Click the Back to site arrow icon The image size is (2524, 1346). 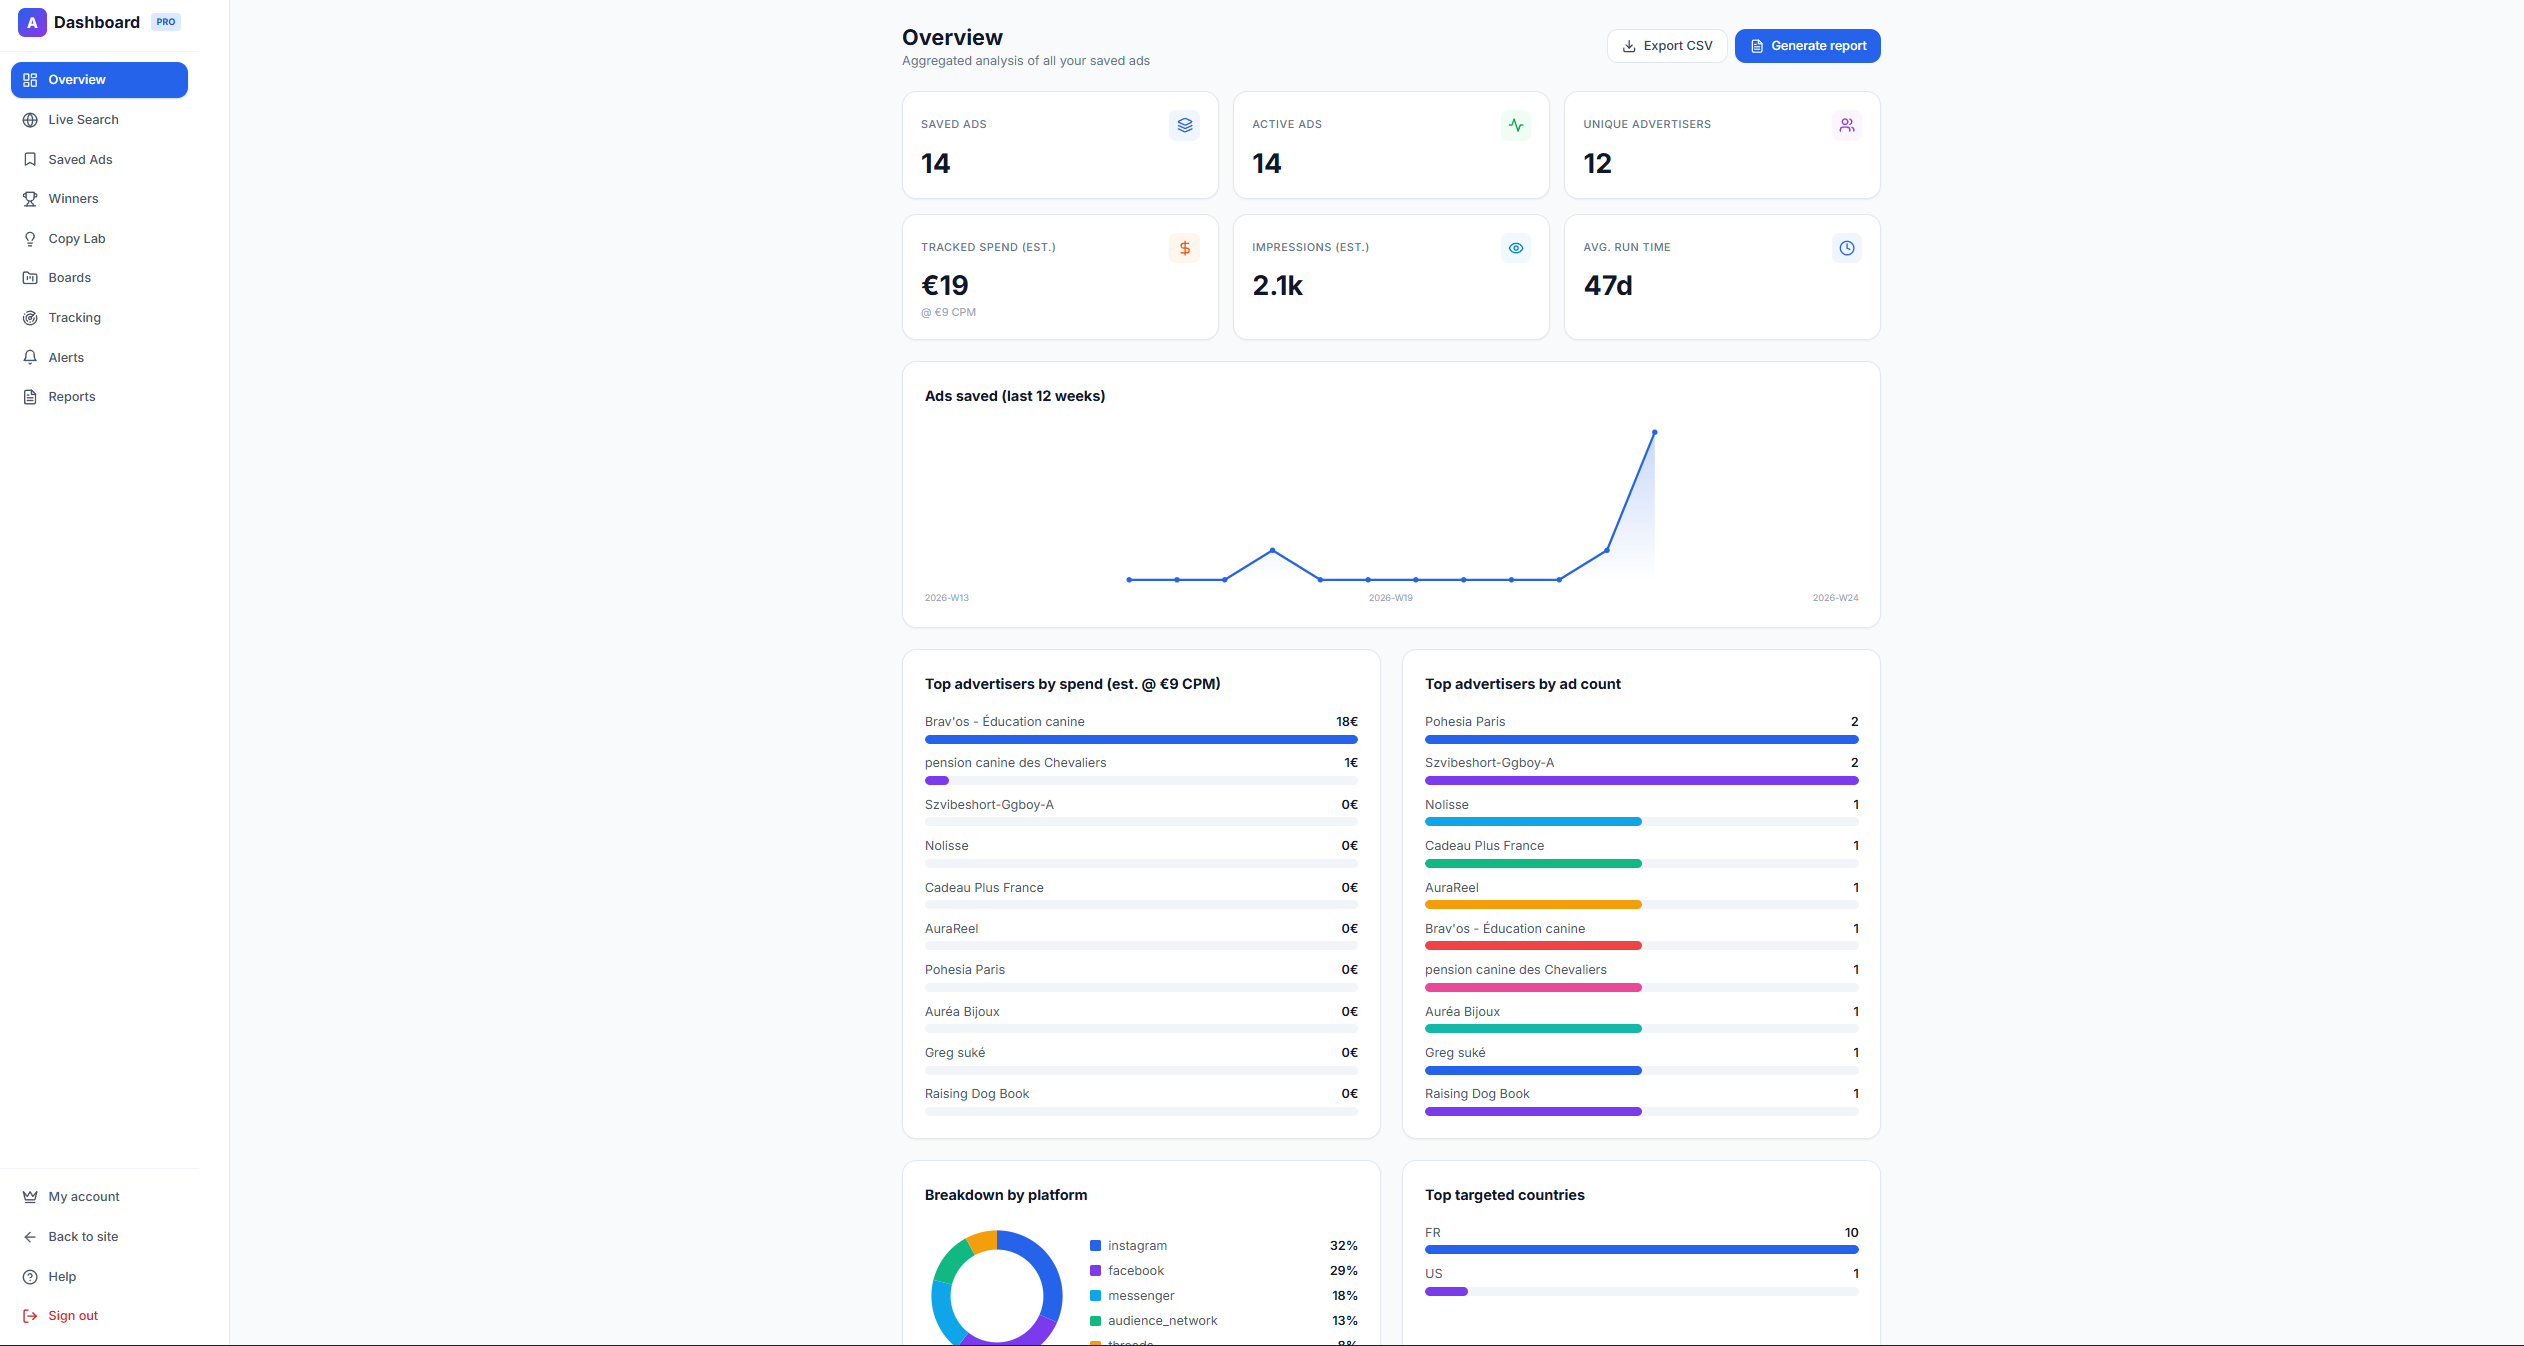pyautogui.click(x=30, y=1237)
